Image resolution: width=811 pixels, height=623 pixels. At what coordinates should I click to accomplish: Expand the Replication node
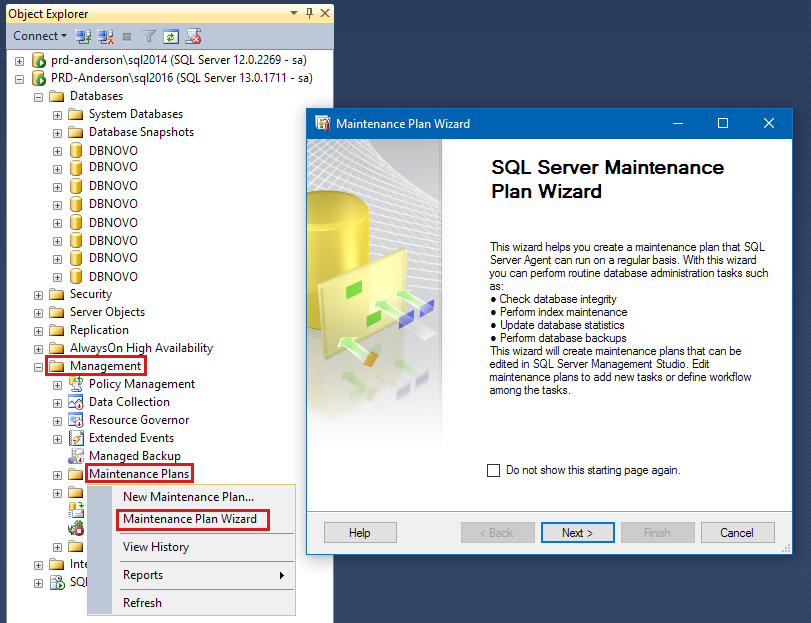click(38, 331)
